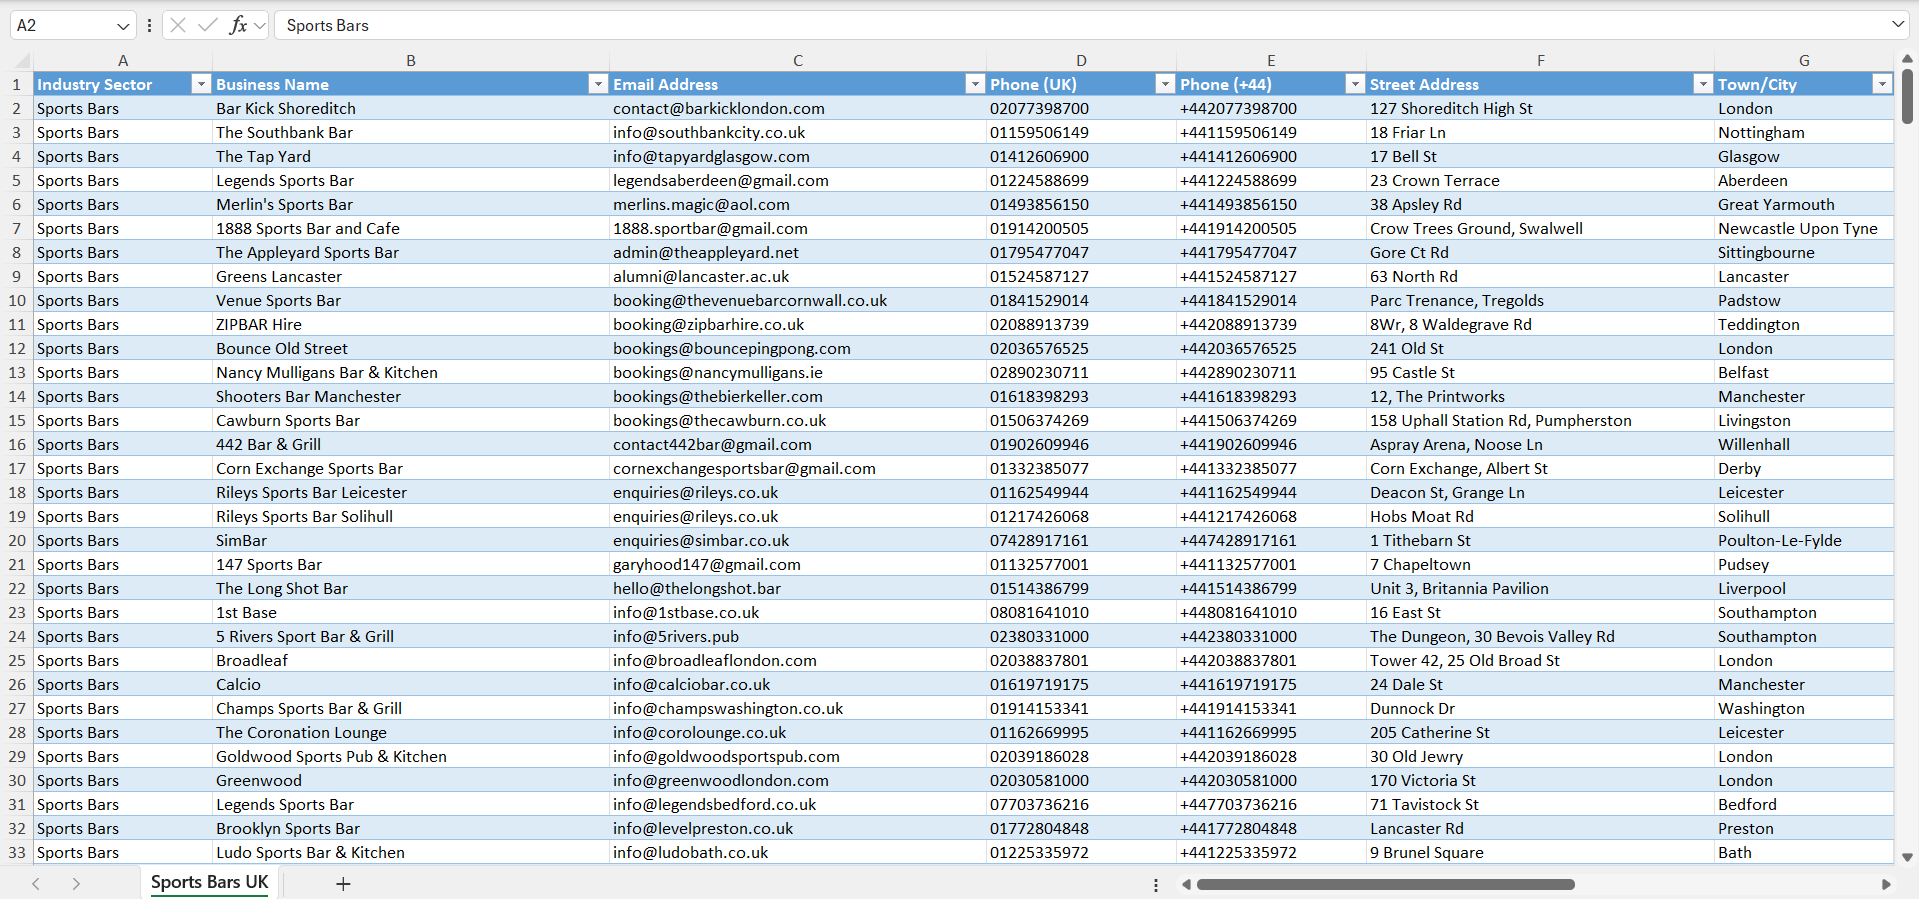Image resolution: width=1919 pixels, height=899 pixels.
Task: Select the Nancy Mulligans Bar & Kitchen cell
Action: point(411,373)
